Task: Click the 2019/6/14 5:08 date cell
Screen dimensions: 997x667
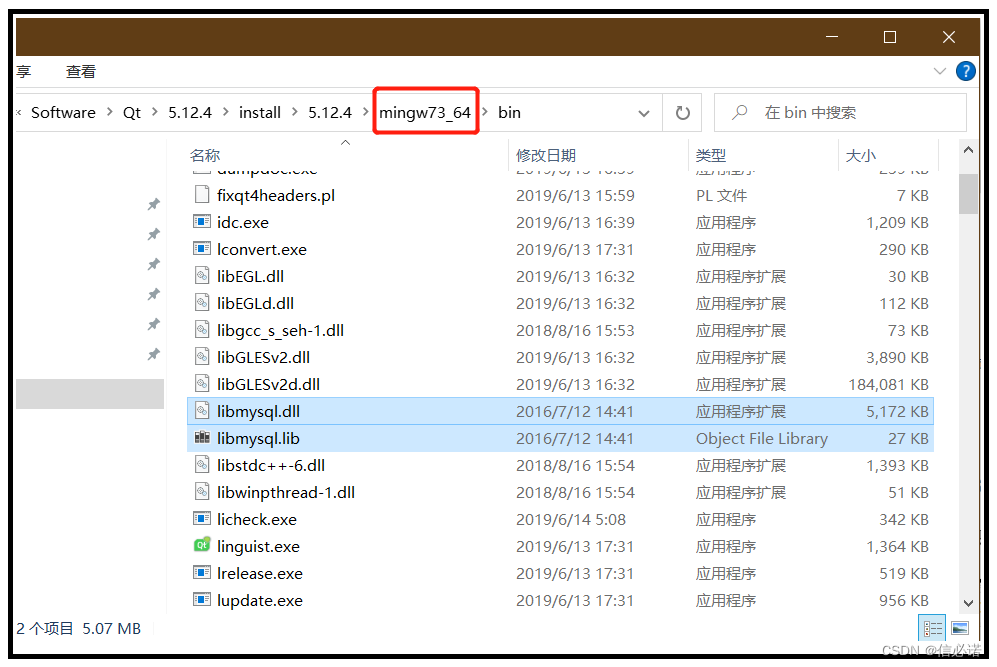Action: tap(571, 519)
